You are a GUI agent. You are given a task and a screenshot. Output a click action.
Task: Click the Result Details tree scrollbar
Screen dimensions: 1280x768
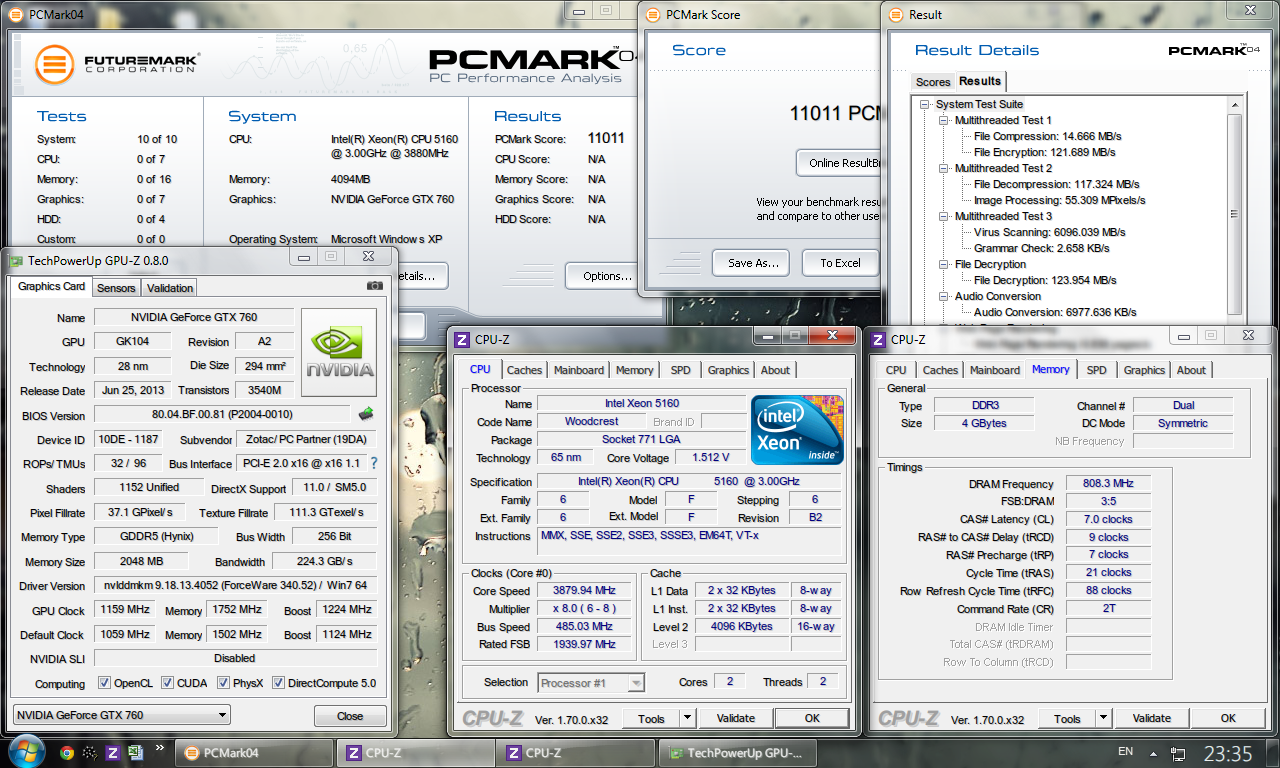point(1234,210)
